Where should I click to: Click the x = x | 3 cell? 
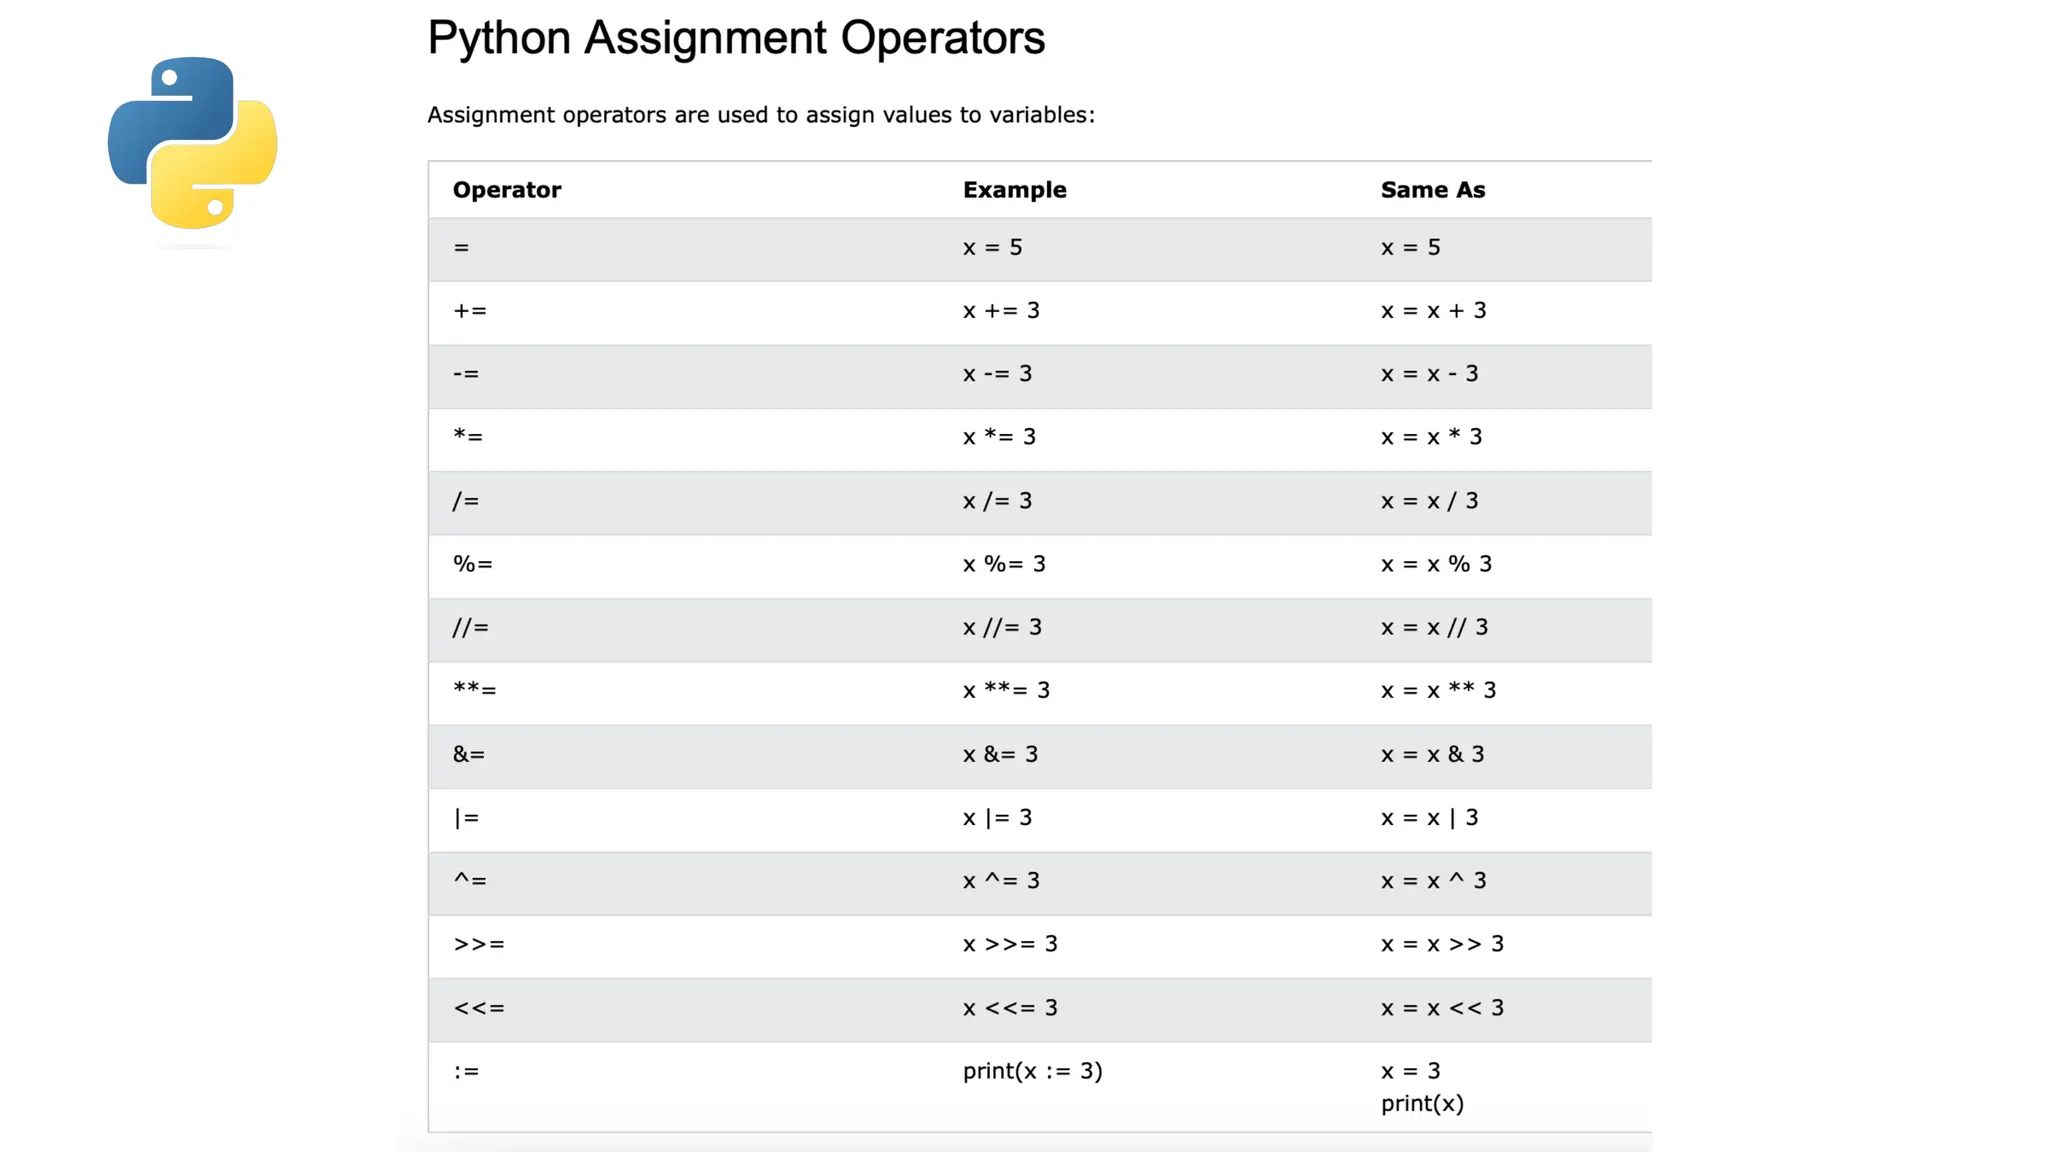point(1429,818)
